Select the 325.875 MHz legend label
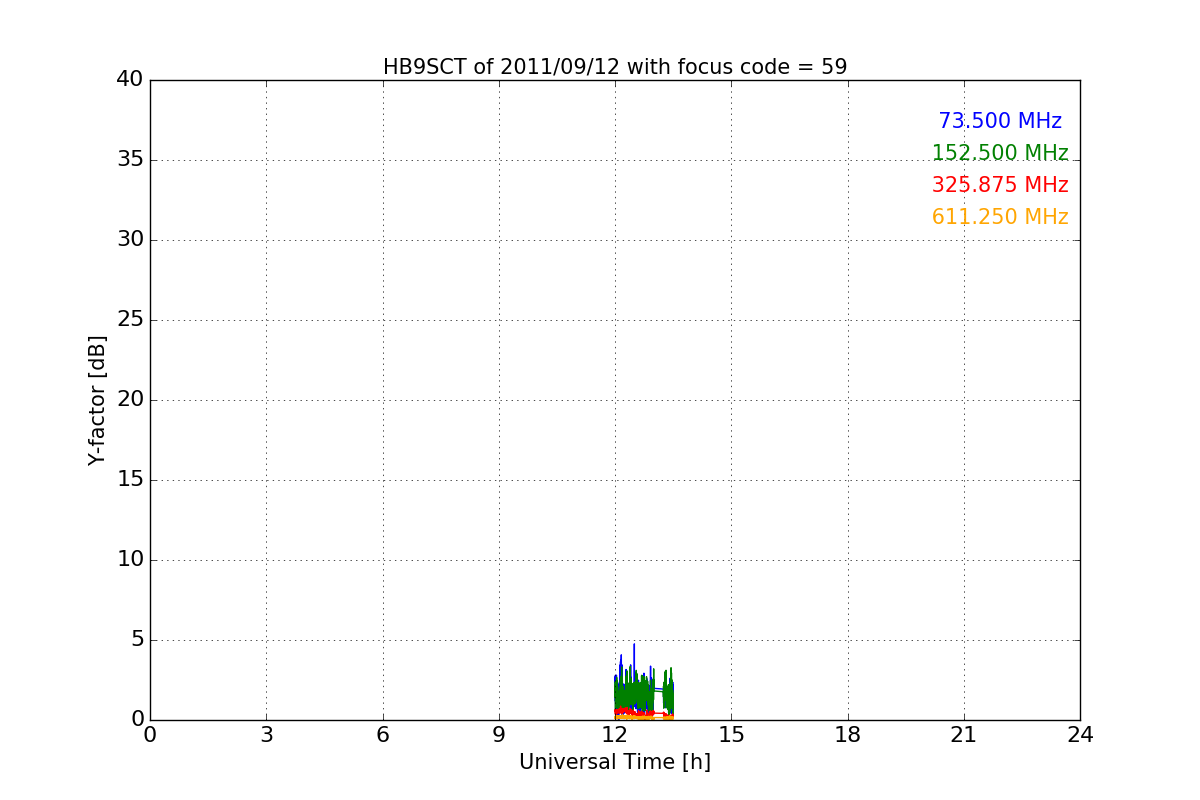Image resolution: width=1200 pixels, height=800 pixels. (x=1000, y=185)
